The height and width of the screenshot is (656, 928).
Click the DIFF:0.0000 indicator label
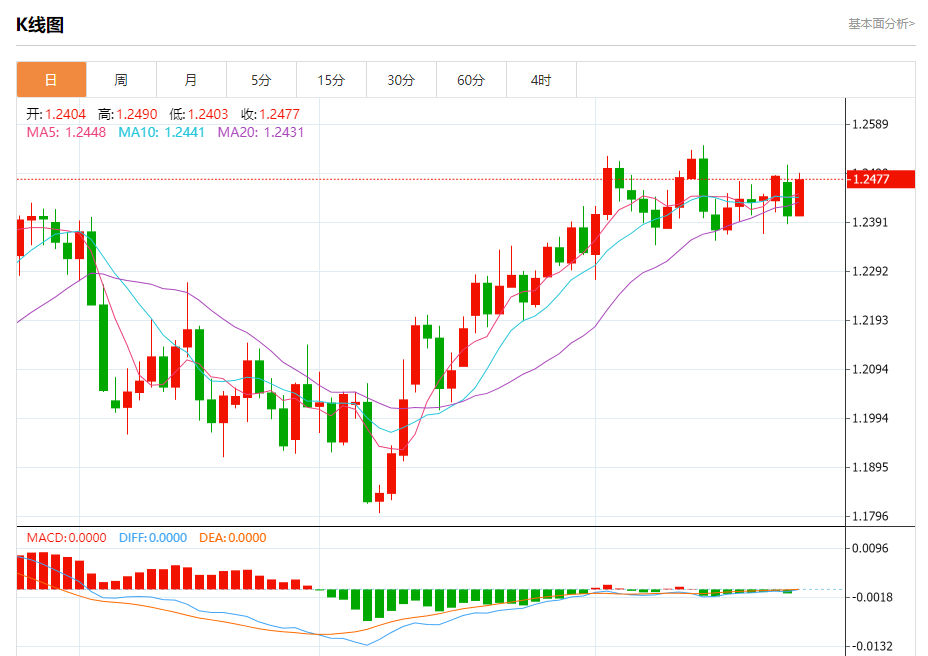(x=153, y=538)
